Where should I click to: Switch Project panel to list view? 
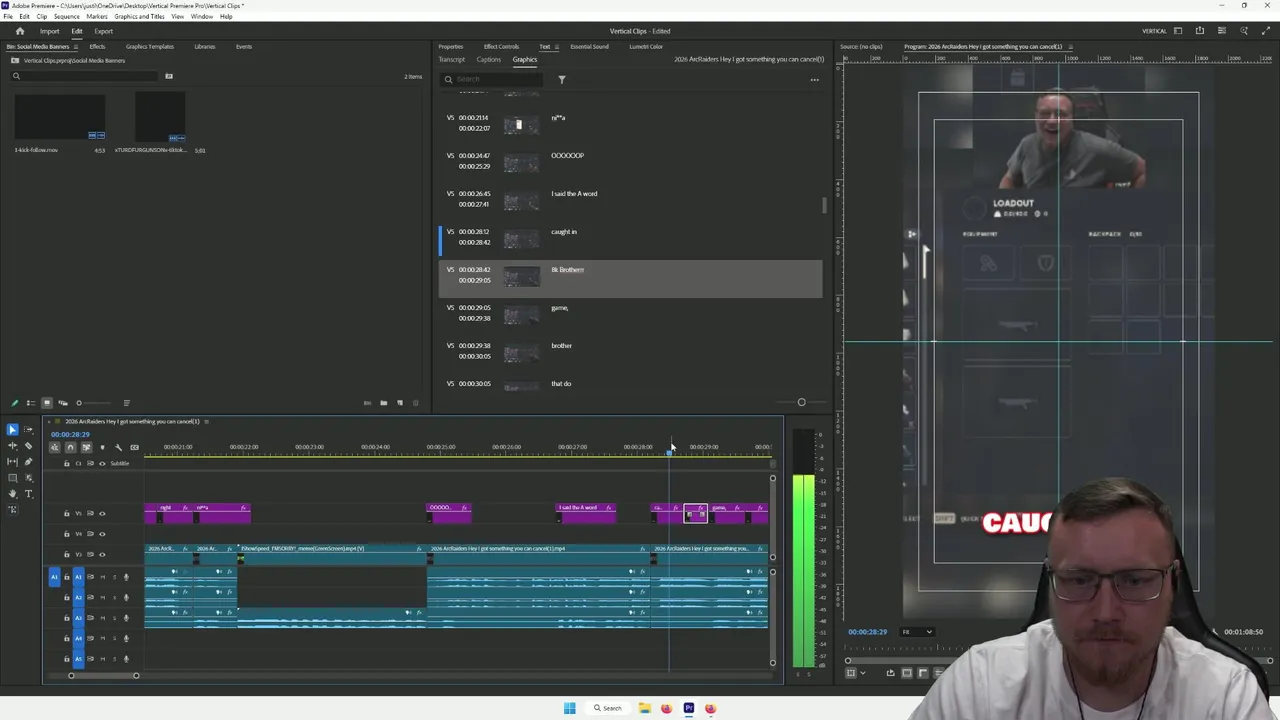pos(30,403)
